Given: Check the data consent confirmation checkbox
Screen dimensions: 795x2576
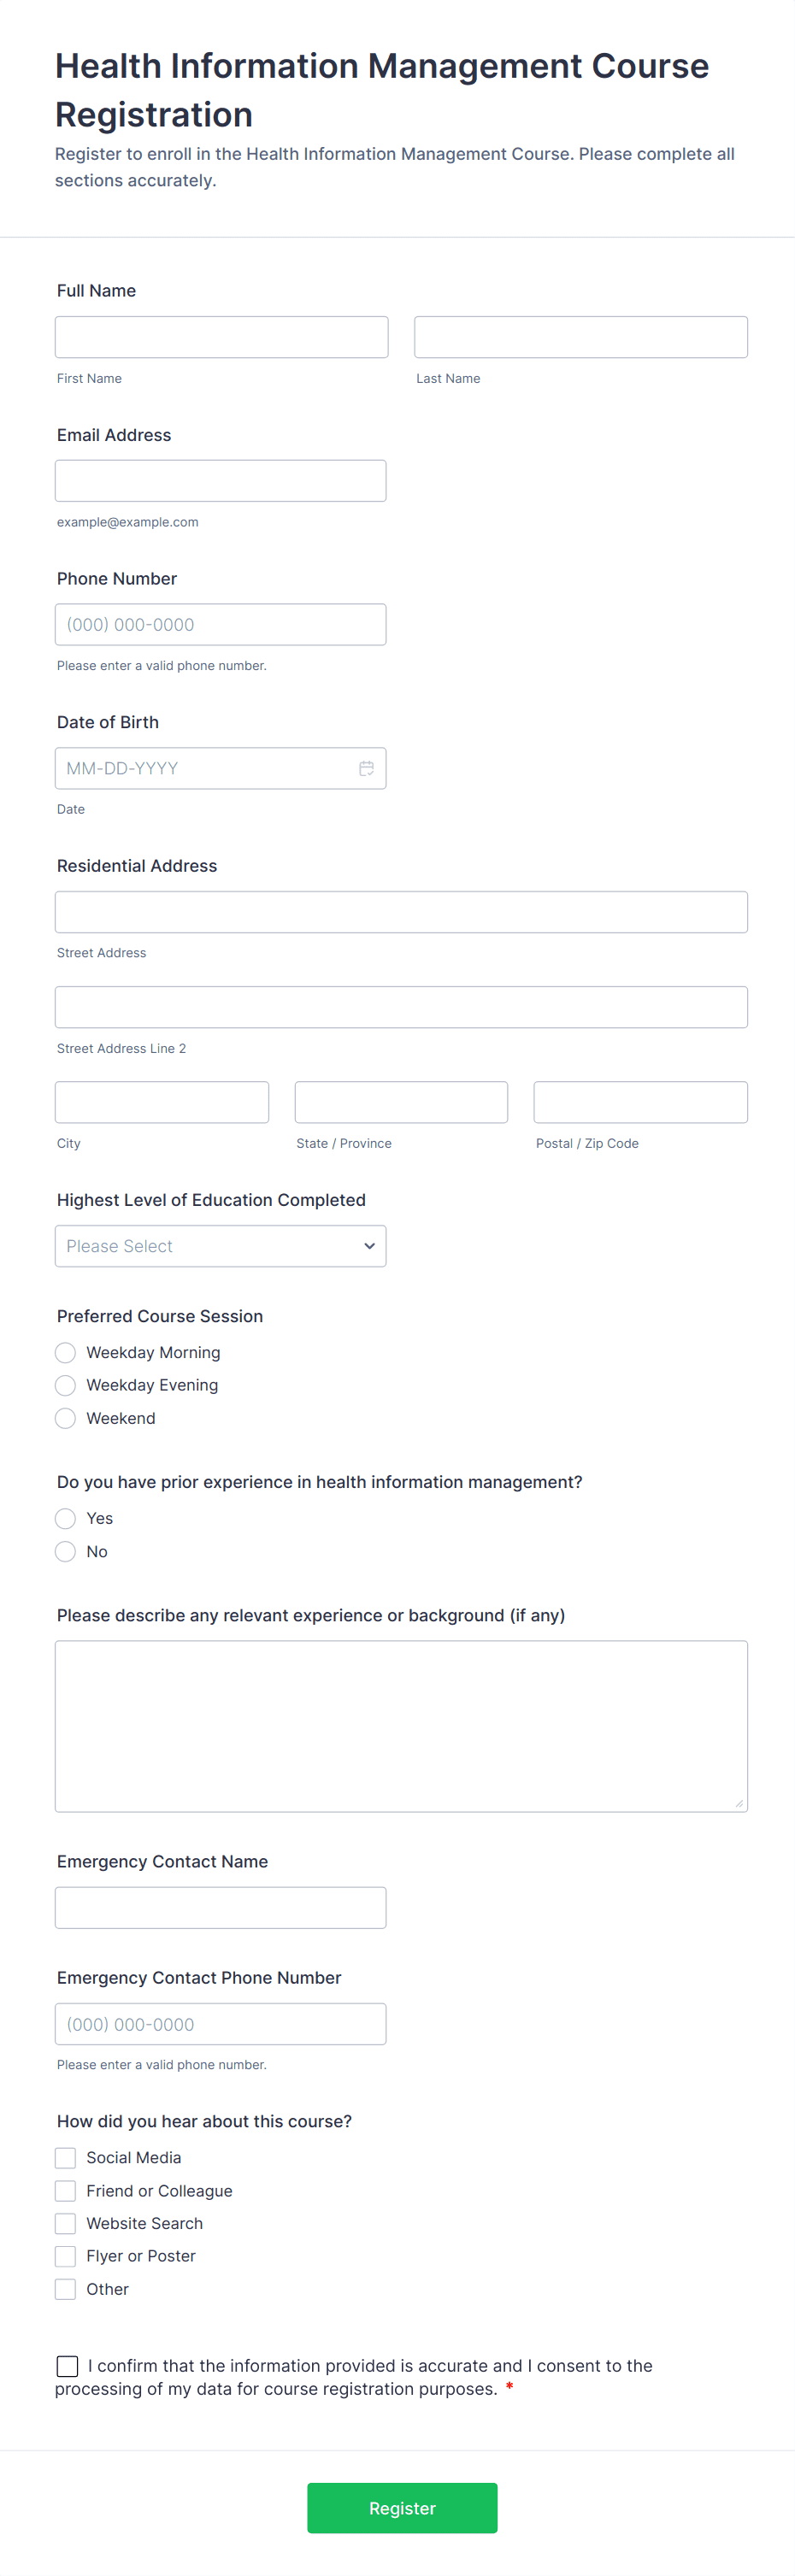Looking at the screenshot, I should [68, 2366].
